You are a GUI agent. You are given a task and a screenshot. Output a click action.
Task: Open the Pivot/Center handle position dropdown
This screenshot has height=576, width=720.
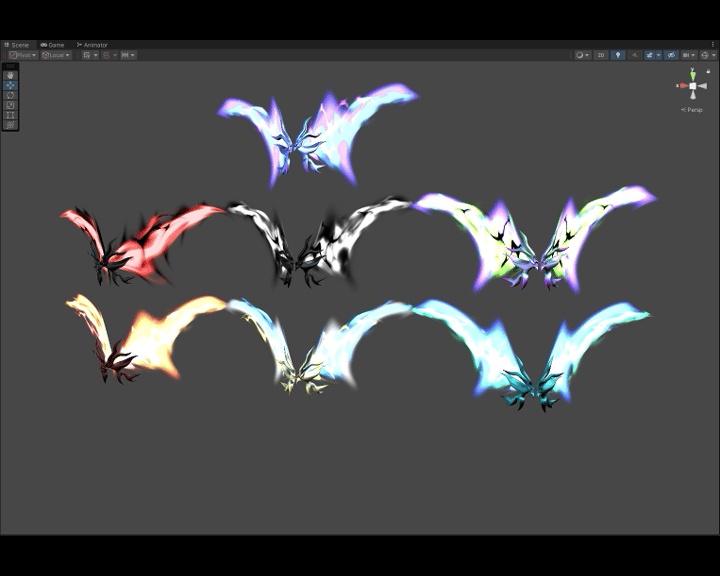point(22,55)
